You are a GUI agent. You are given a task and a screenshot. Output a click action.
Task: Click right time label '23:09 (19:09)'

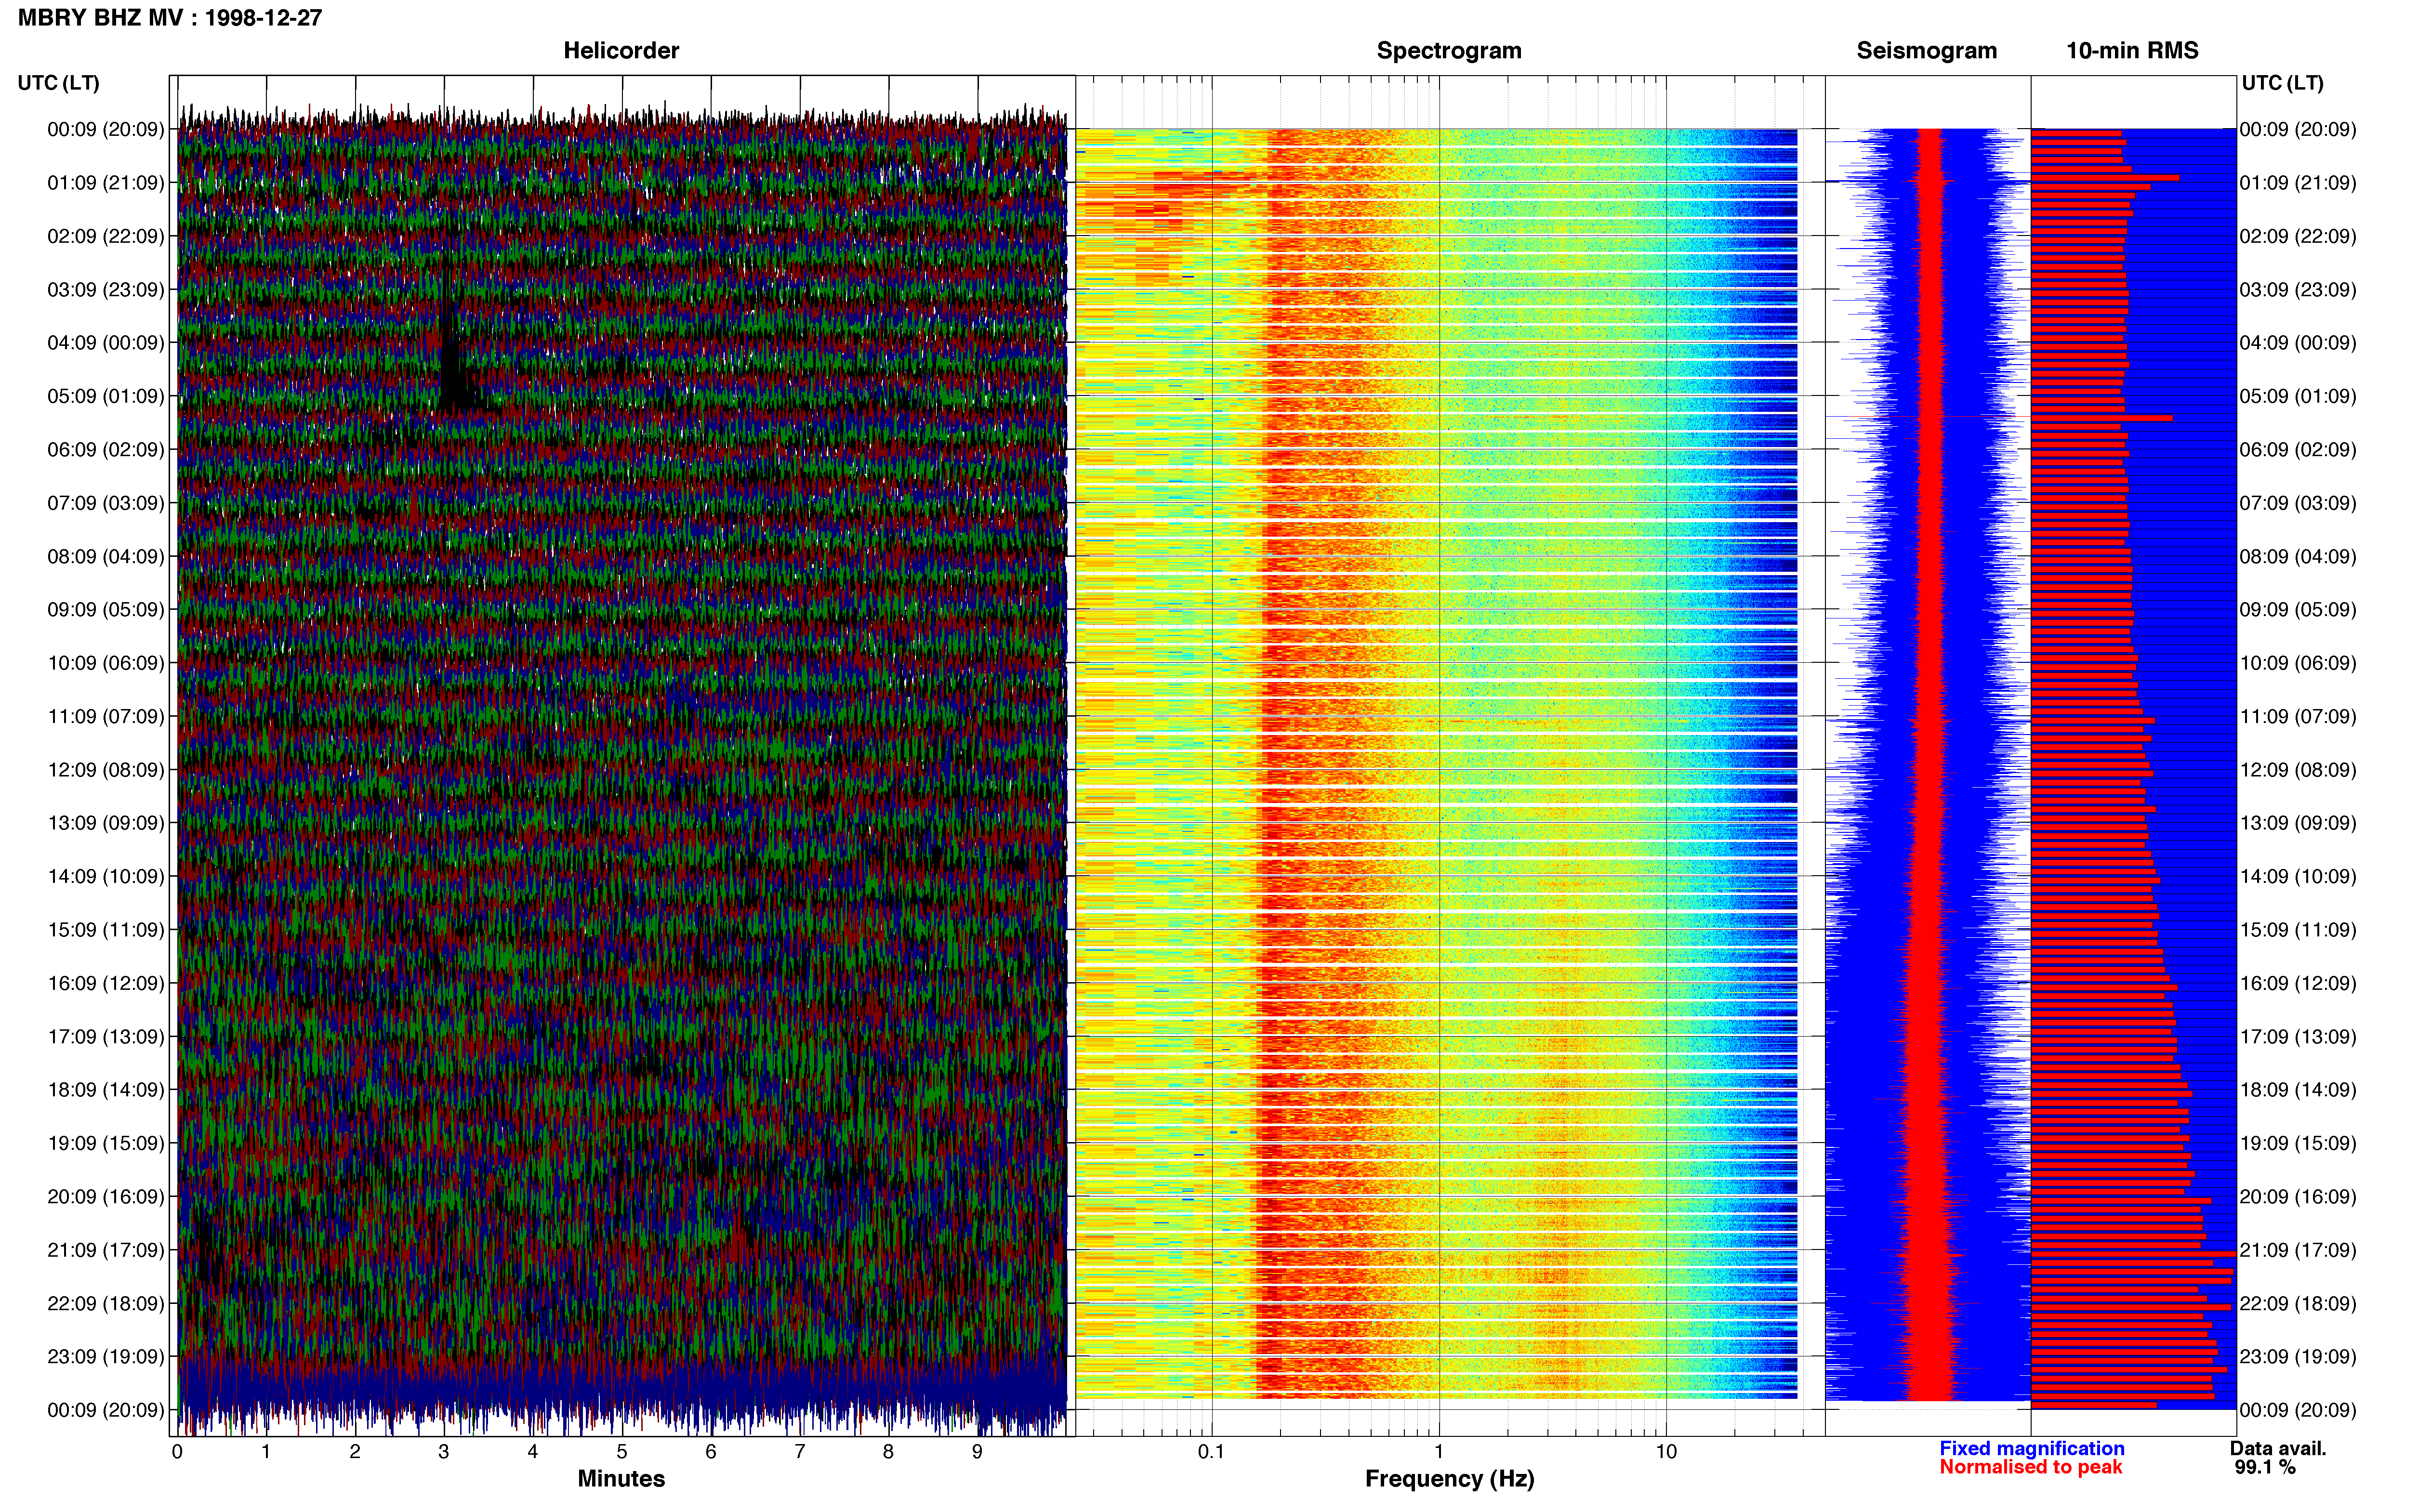(x=2298, y=1357)
